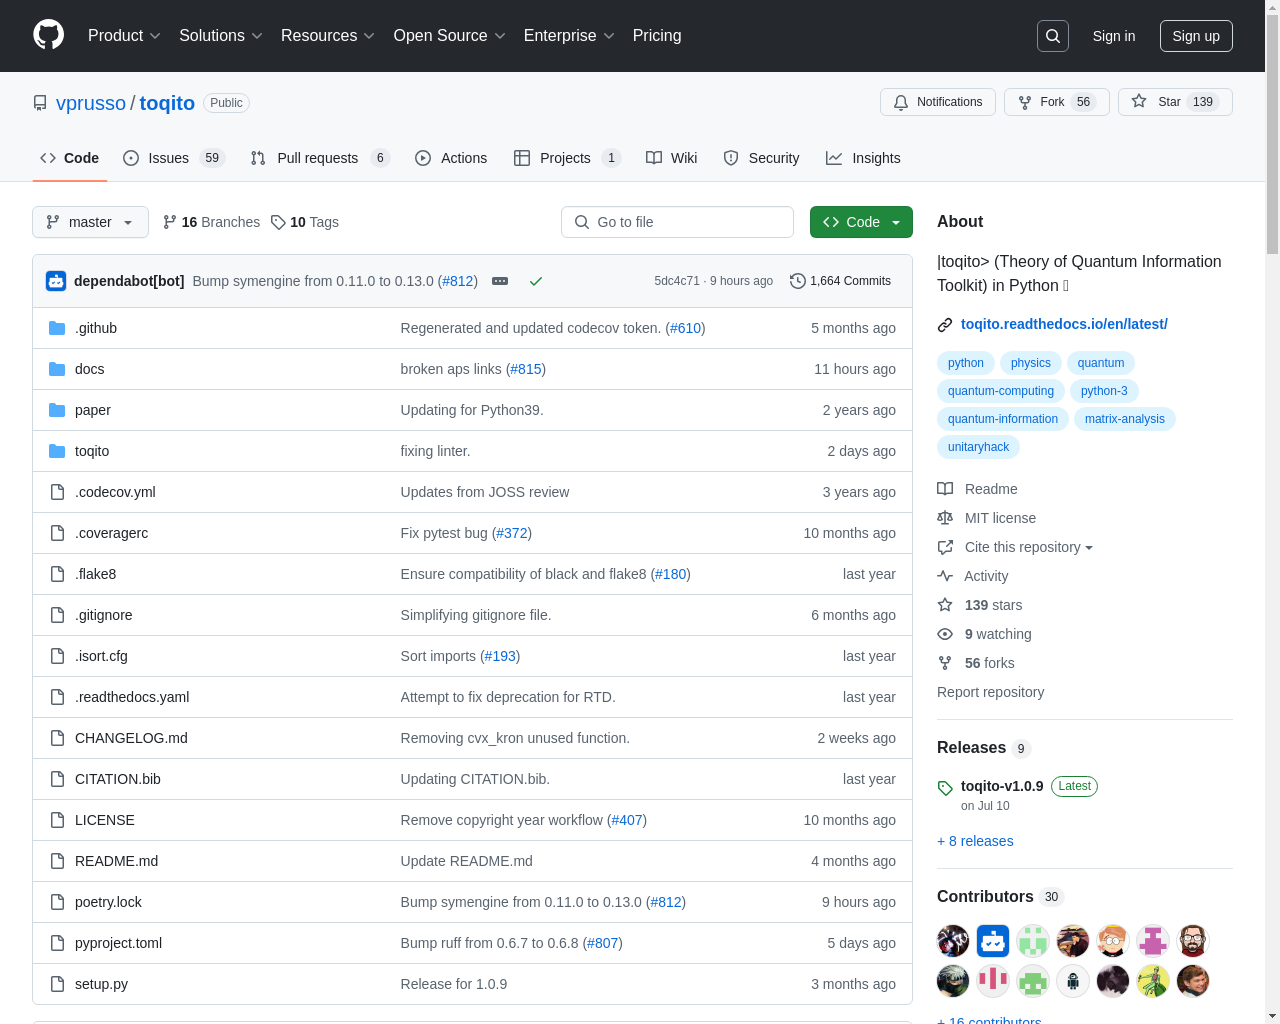
Task: Switch to the Insights tab
Action: 863,158
